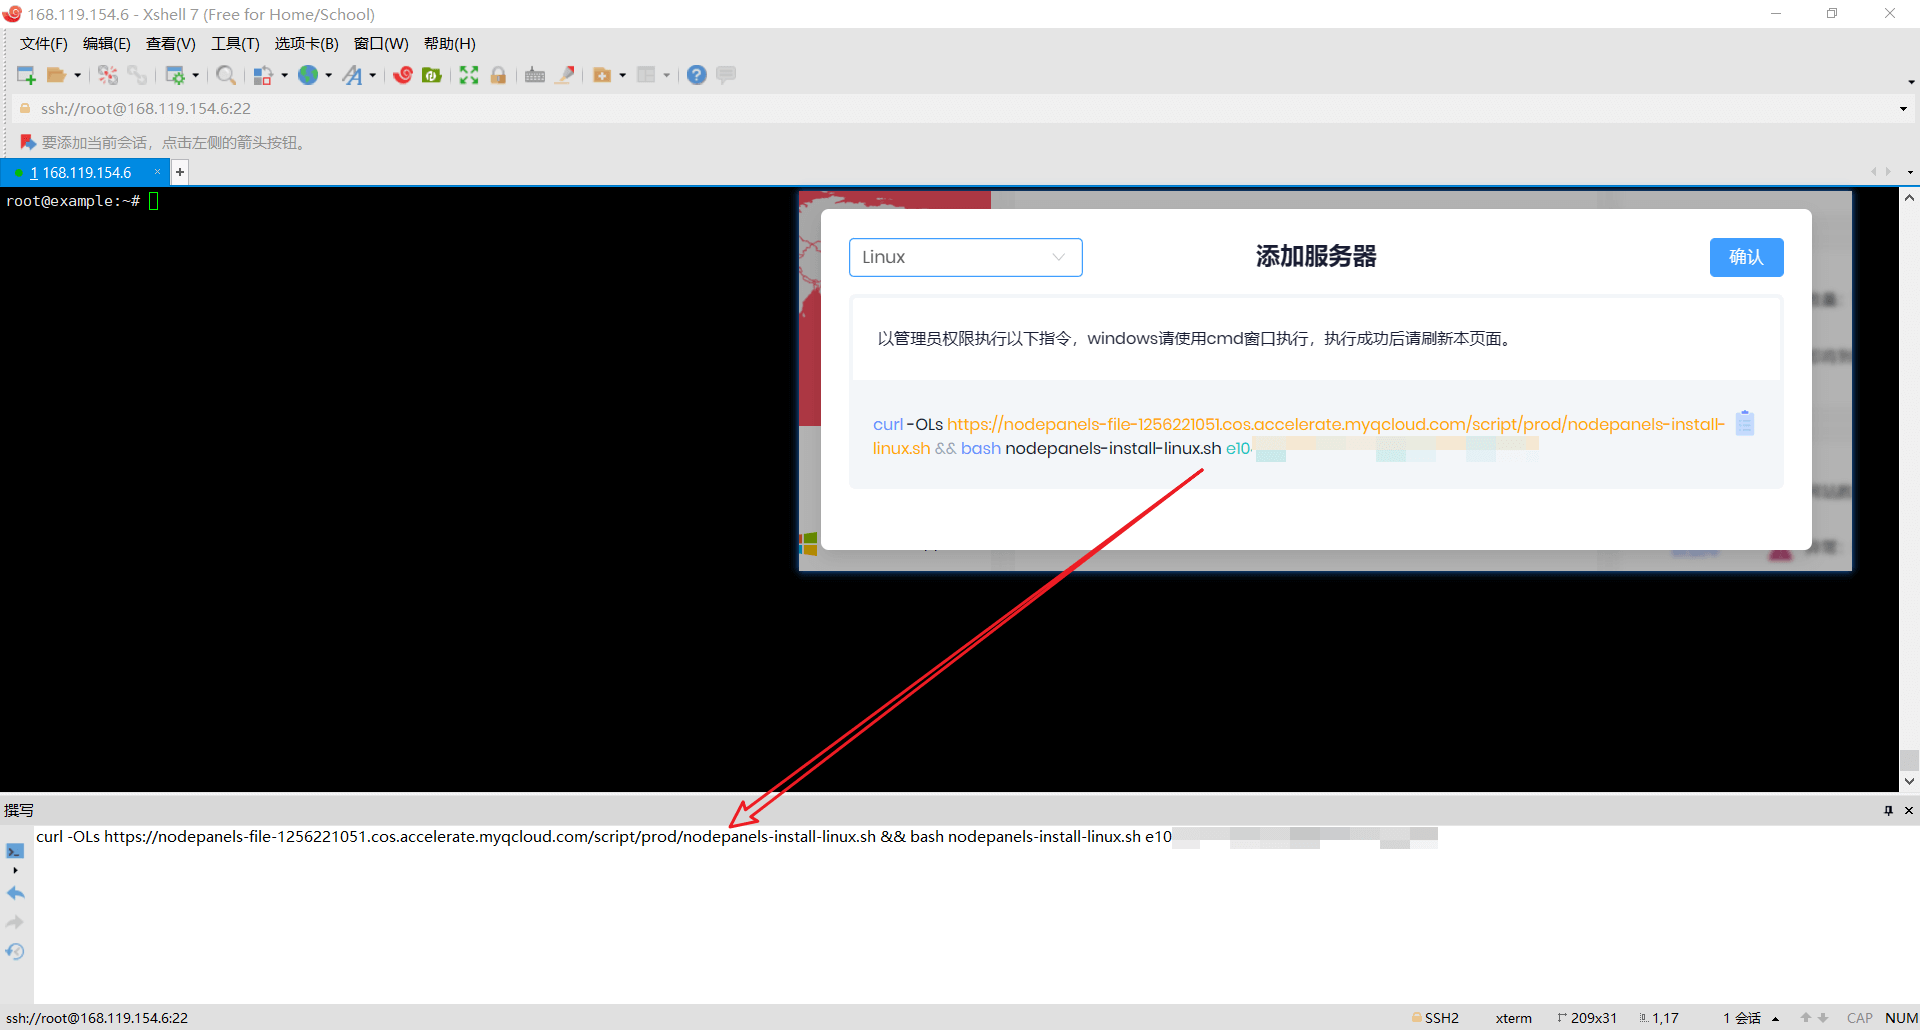Expand the orange folder-plus dropdown arrow
The width and height of the screenshot is (1920, 1030).
click(622, 75)
